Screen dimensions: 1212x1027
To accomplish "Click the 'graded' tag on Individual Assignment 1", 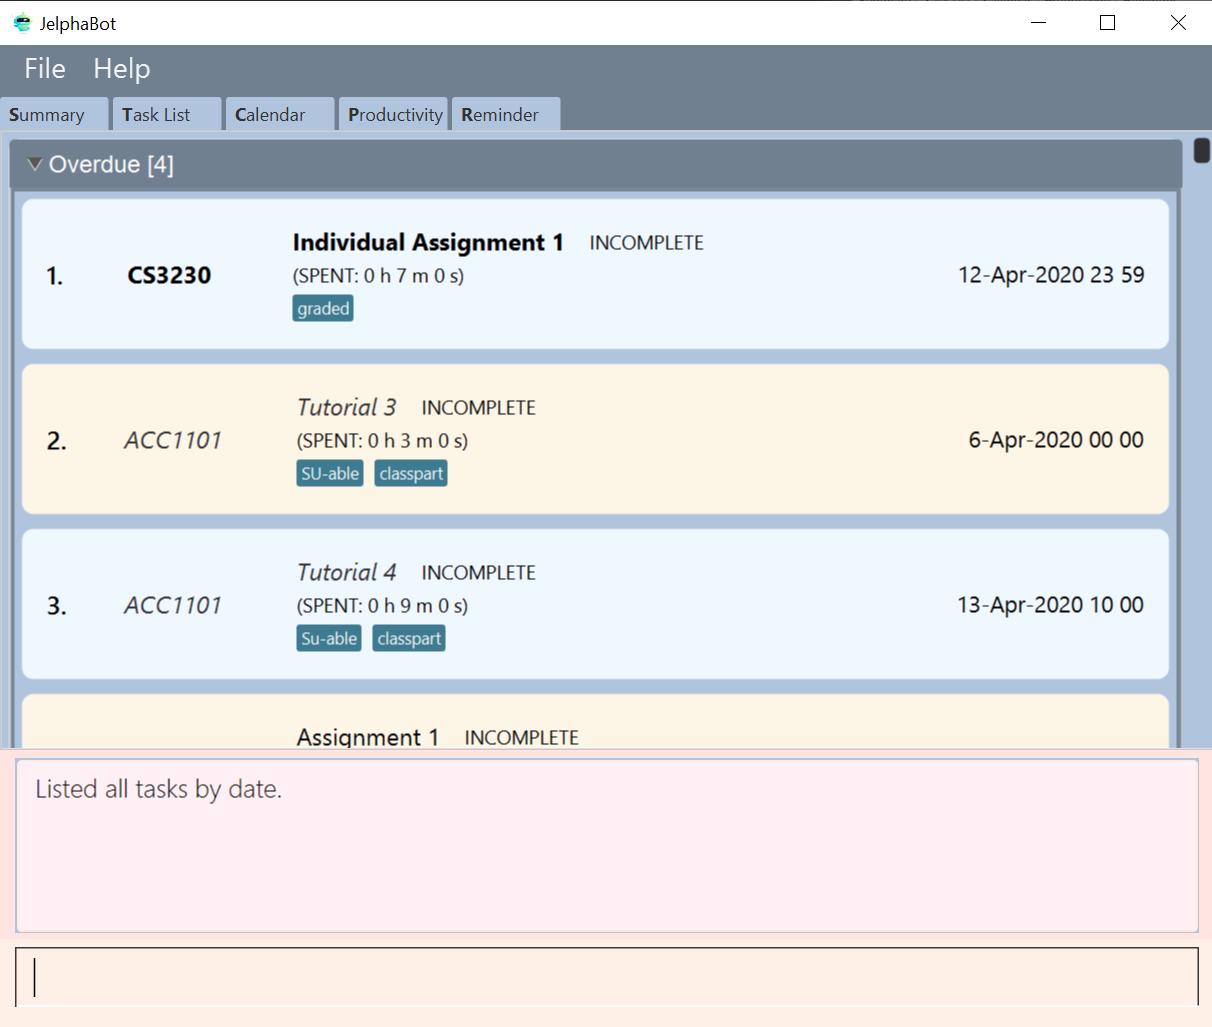I will (323, 309).
